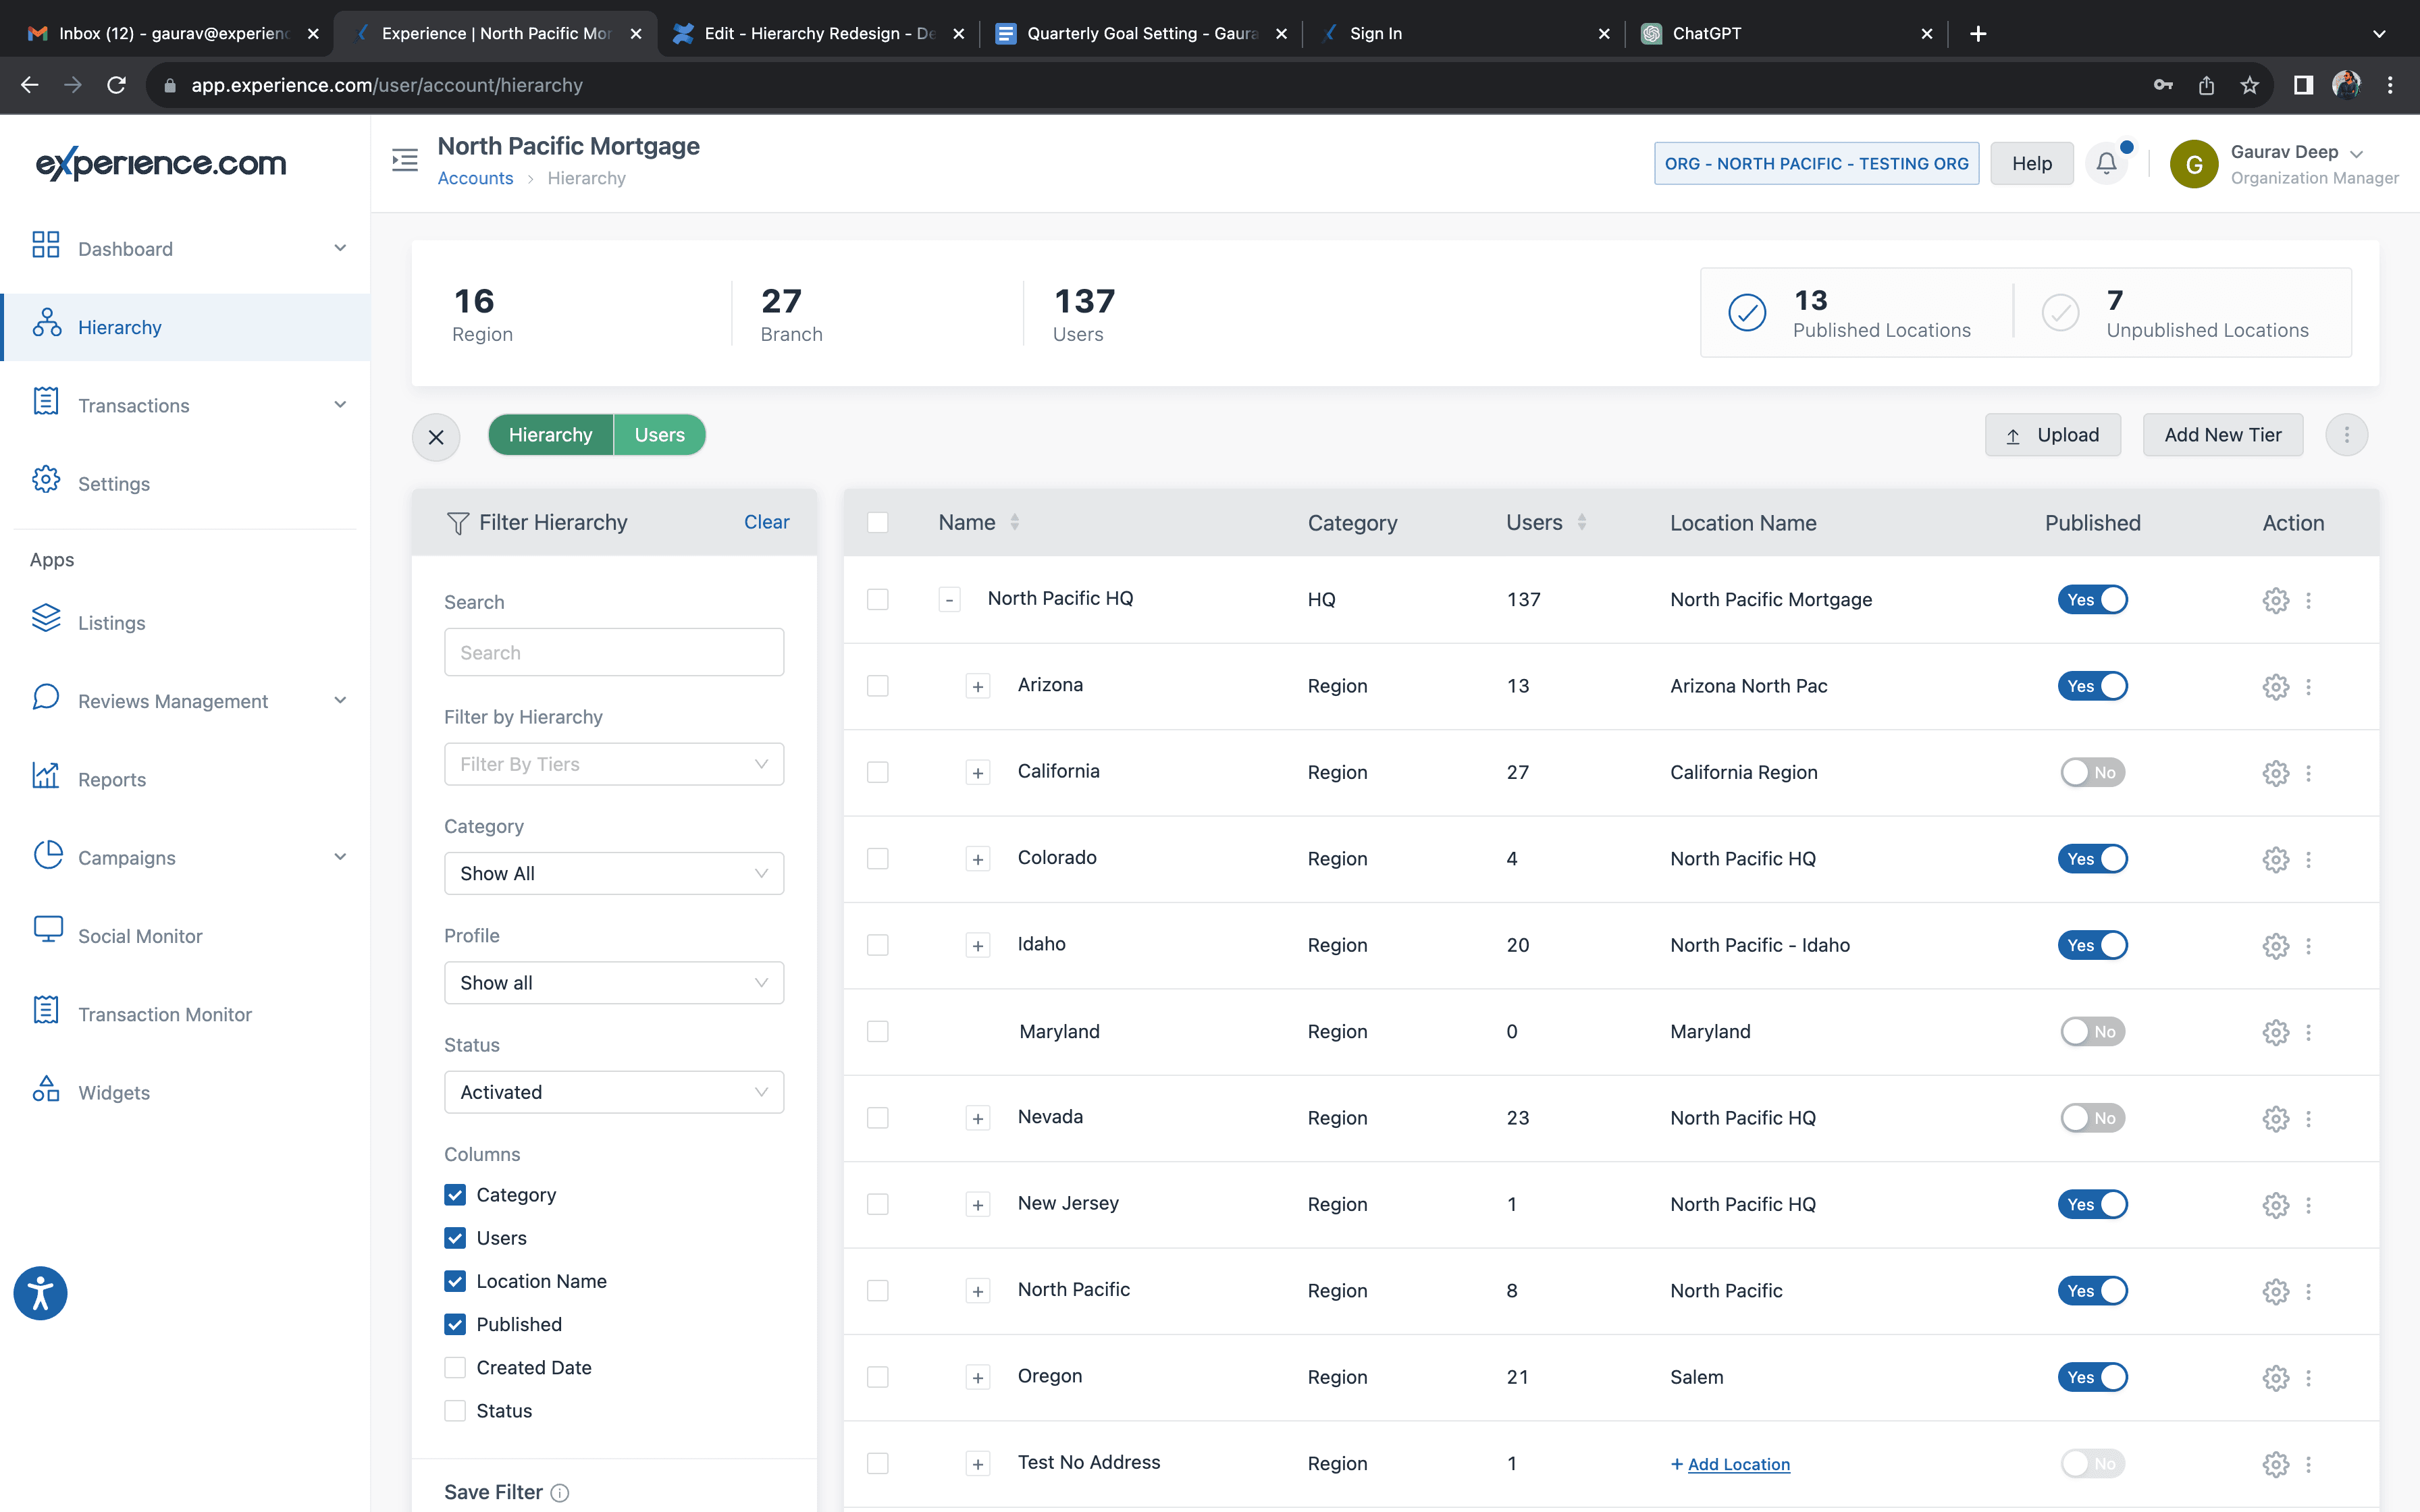2420x1512 pixels.
Task: Click the Save Filter info icon
Action: tap(560, 1493)
